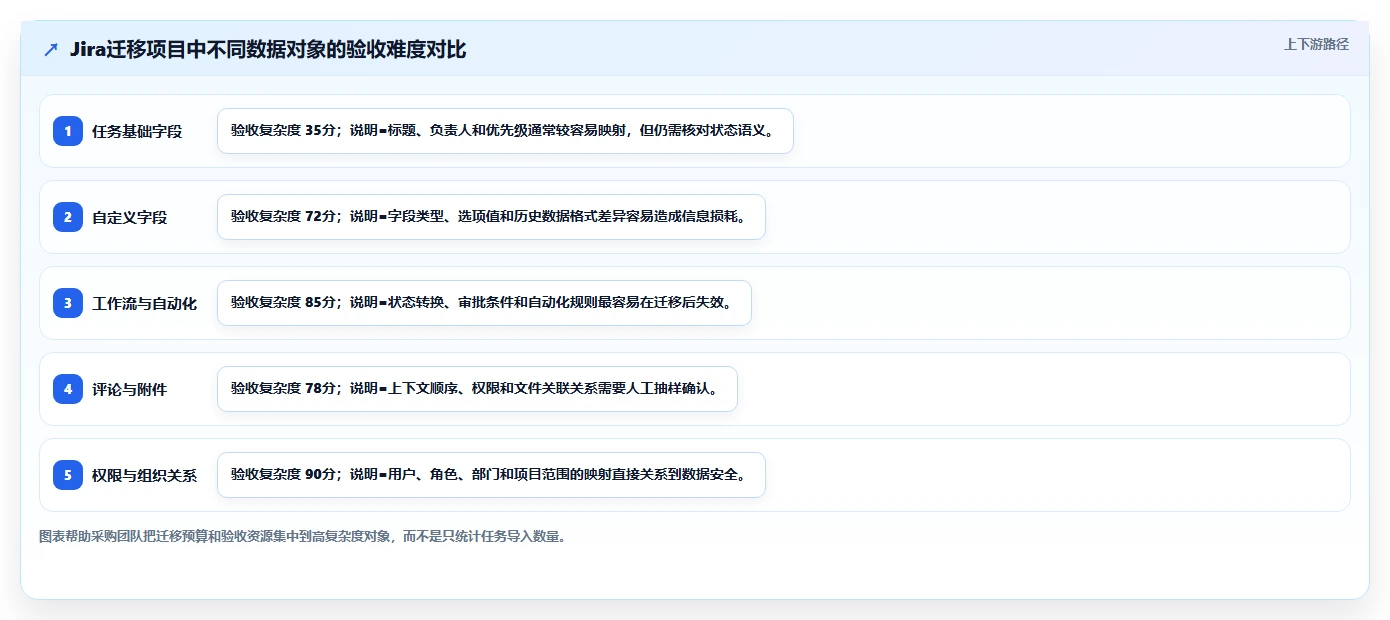Click the title Jira迁移项目中不同数据对象的验收难度对比
The height and width of the screenshot is (620, 1390).
268,49
